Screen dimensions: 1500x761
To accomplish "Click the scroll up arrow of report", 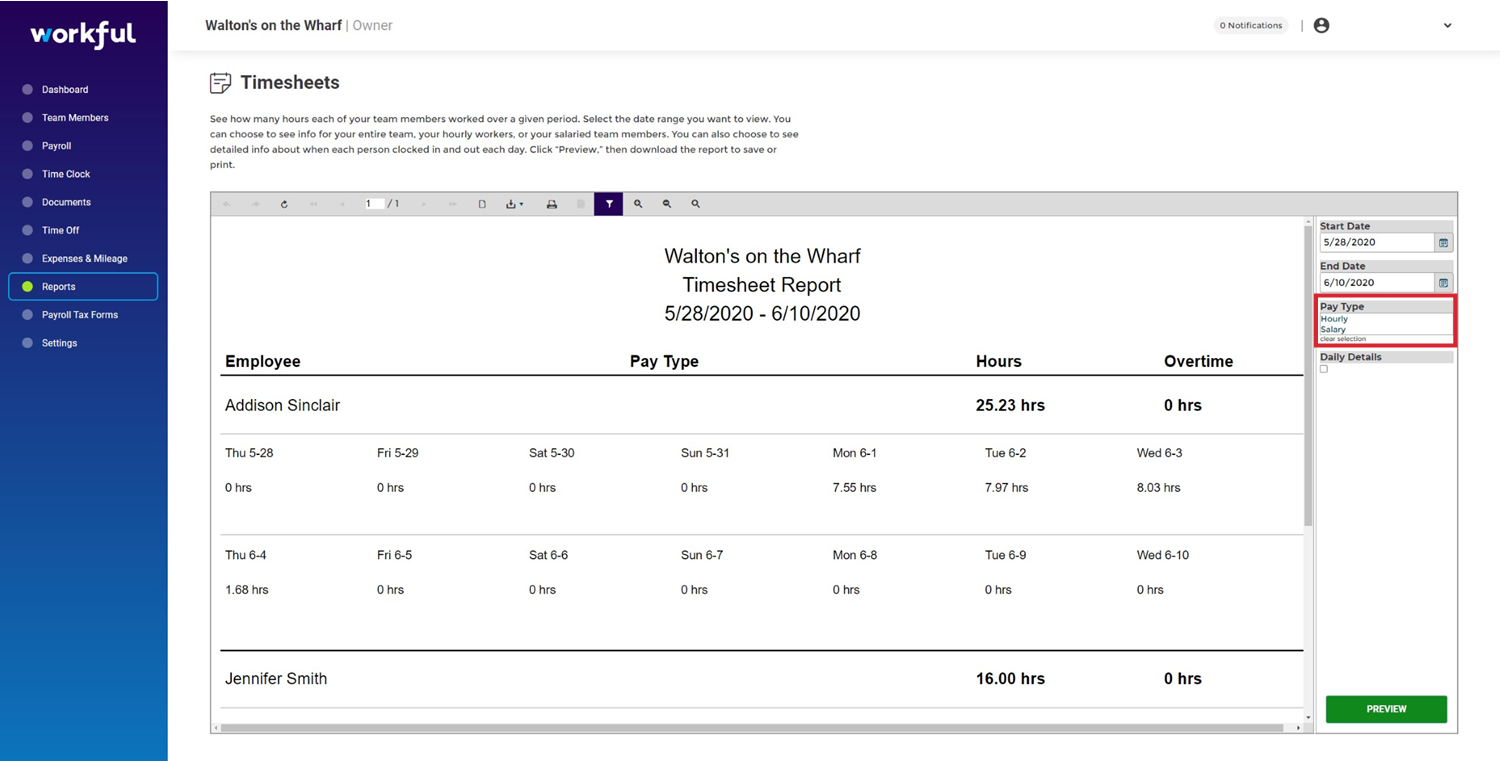I will click(x=1308, y=222).
